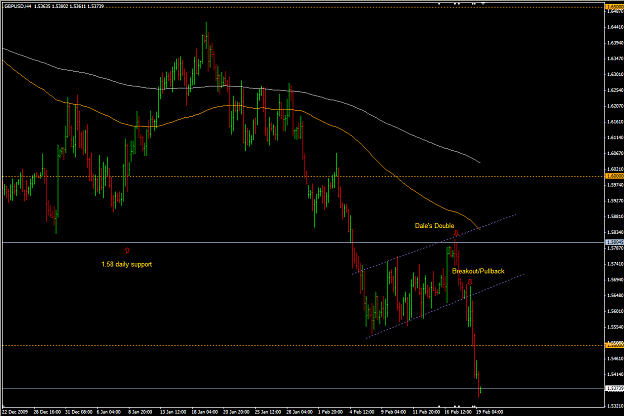
Task: Click the '11 Feb 20:00' time label
Action: tap(426, 411)
